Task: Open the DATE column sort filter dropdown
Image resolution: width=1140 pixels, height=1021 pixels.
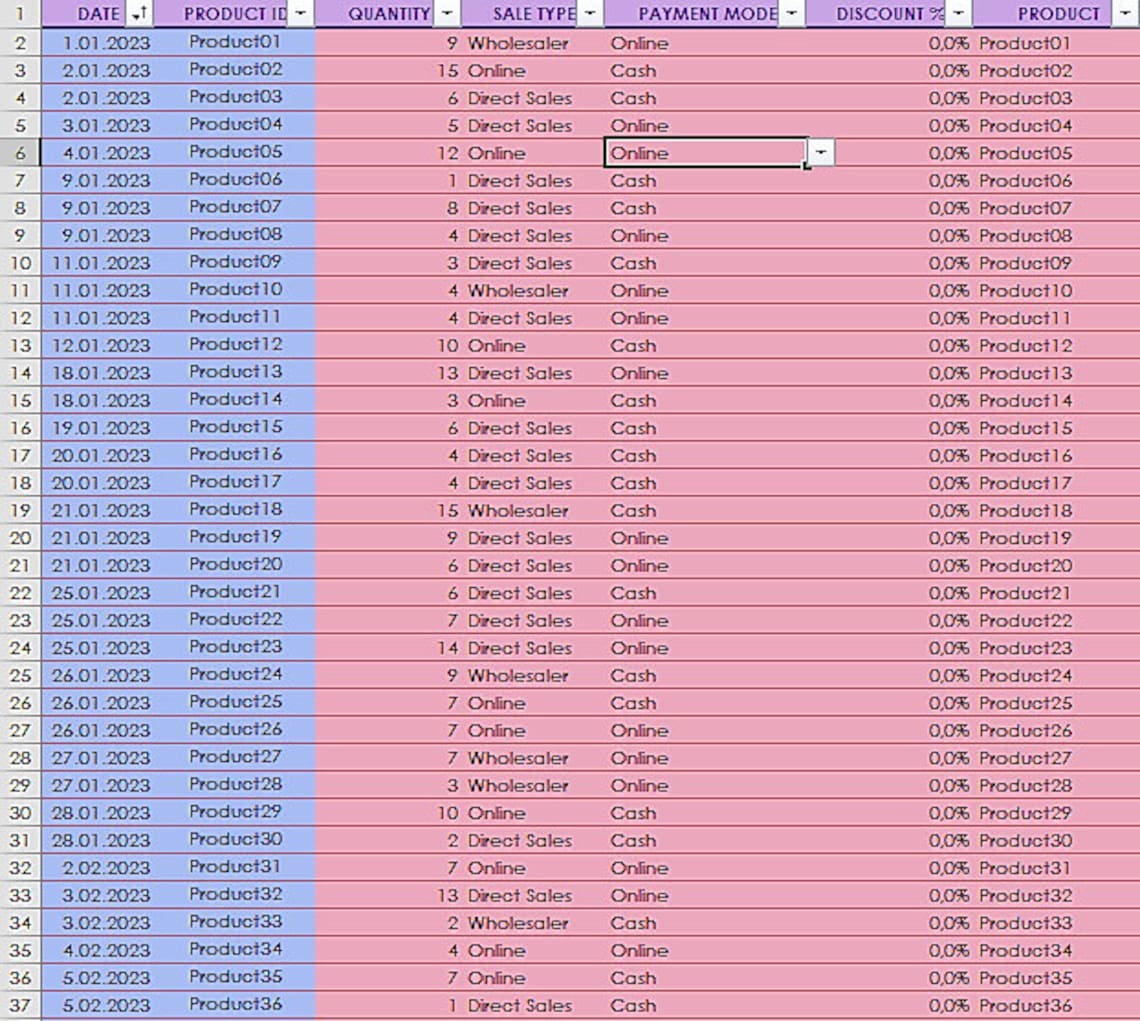Action: (139, 13)
